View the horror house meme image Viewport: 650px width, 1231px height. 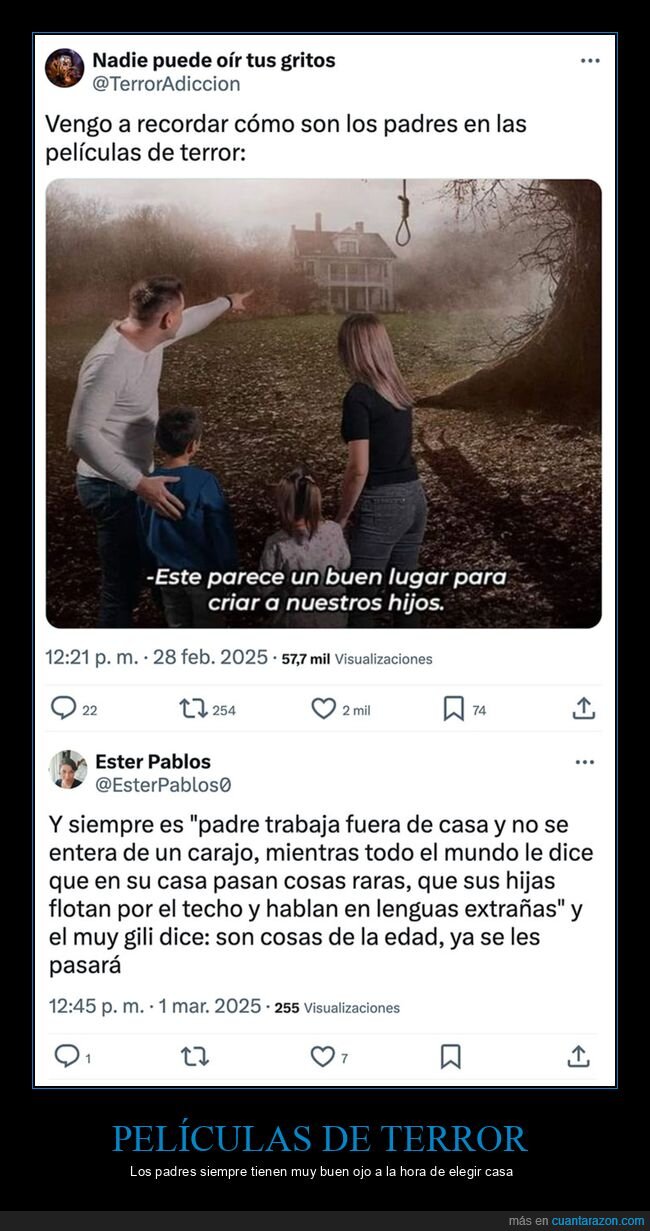tap(324, 403)
